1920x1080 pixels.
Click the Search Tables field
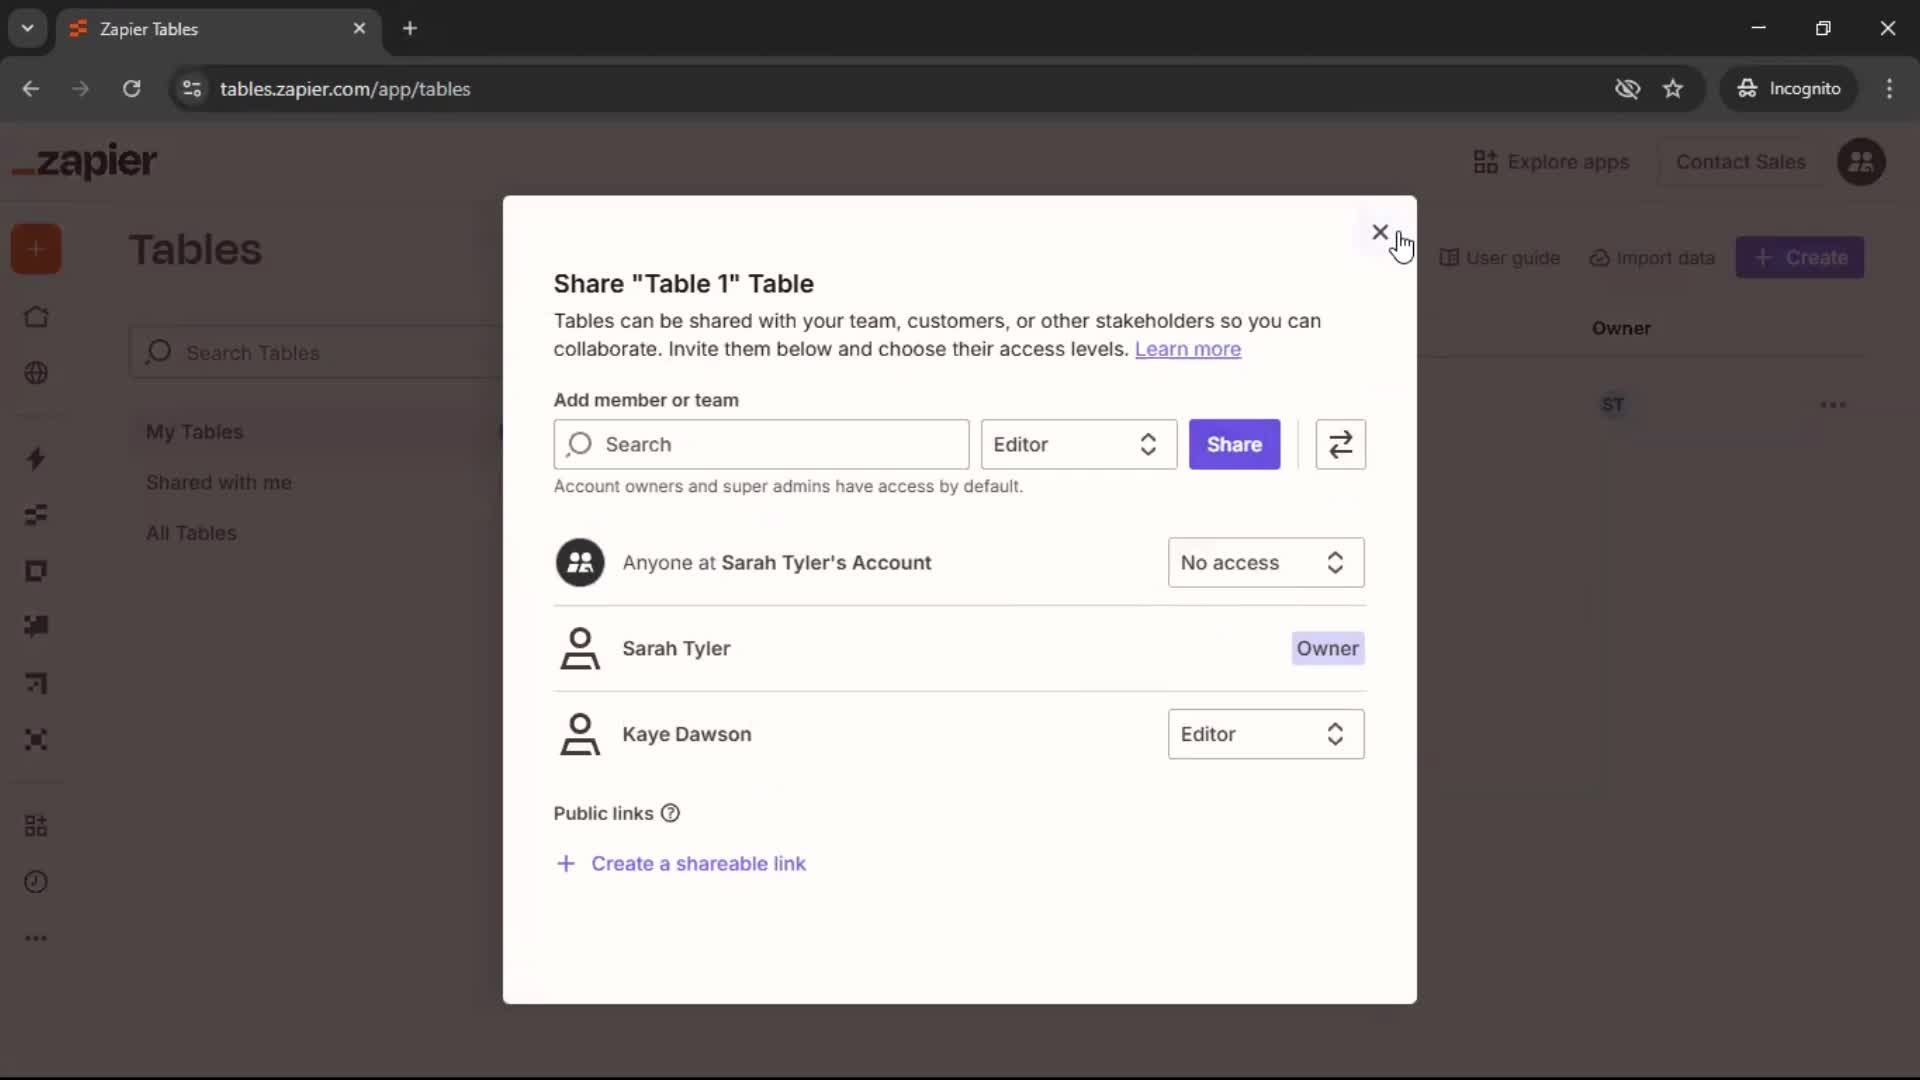(x=316, y=352)
